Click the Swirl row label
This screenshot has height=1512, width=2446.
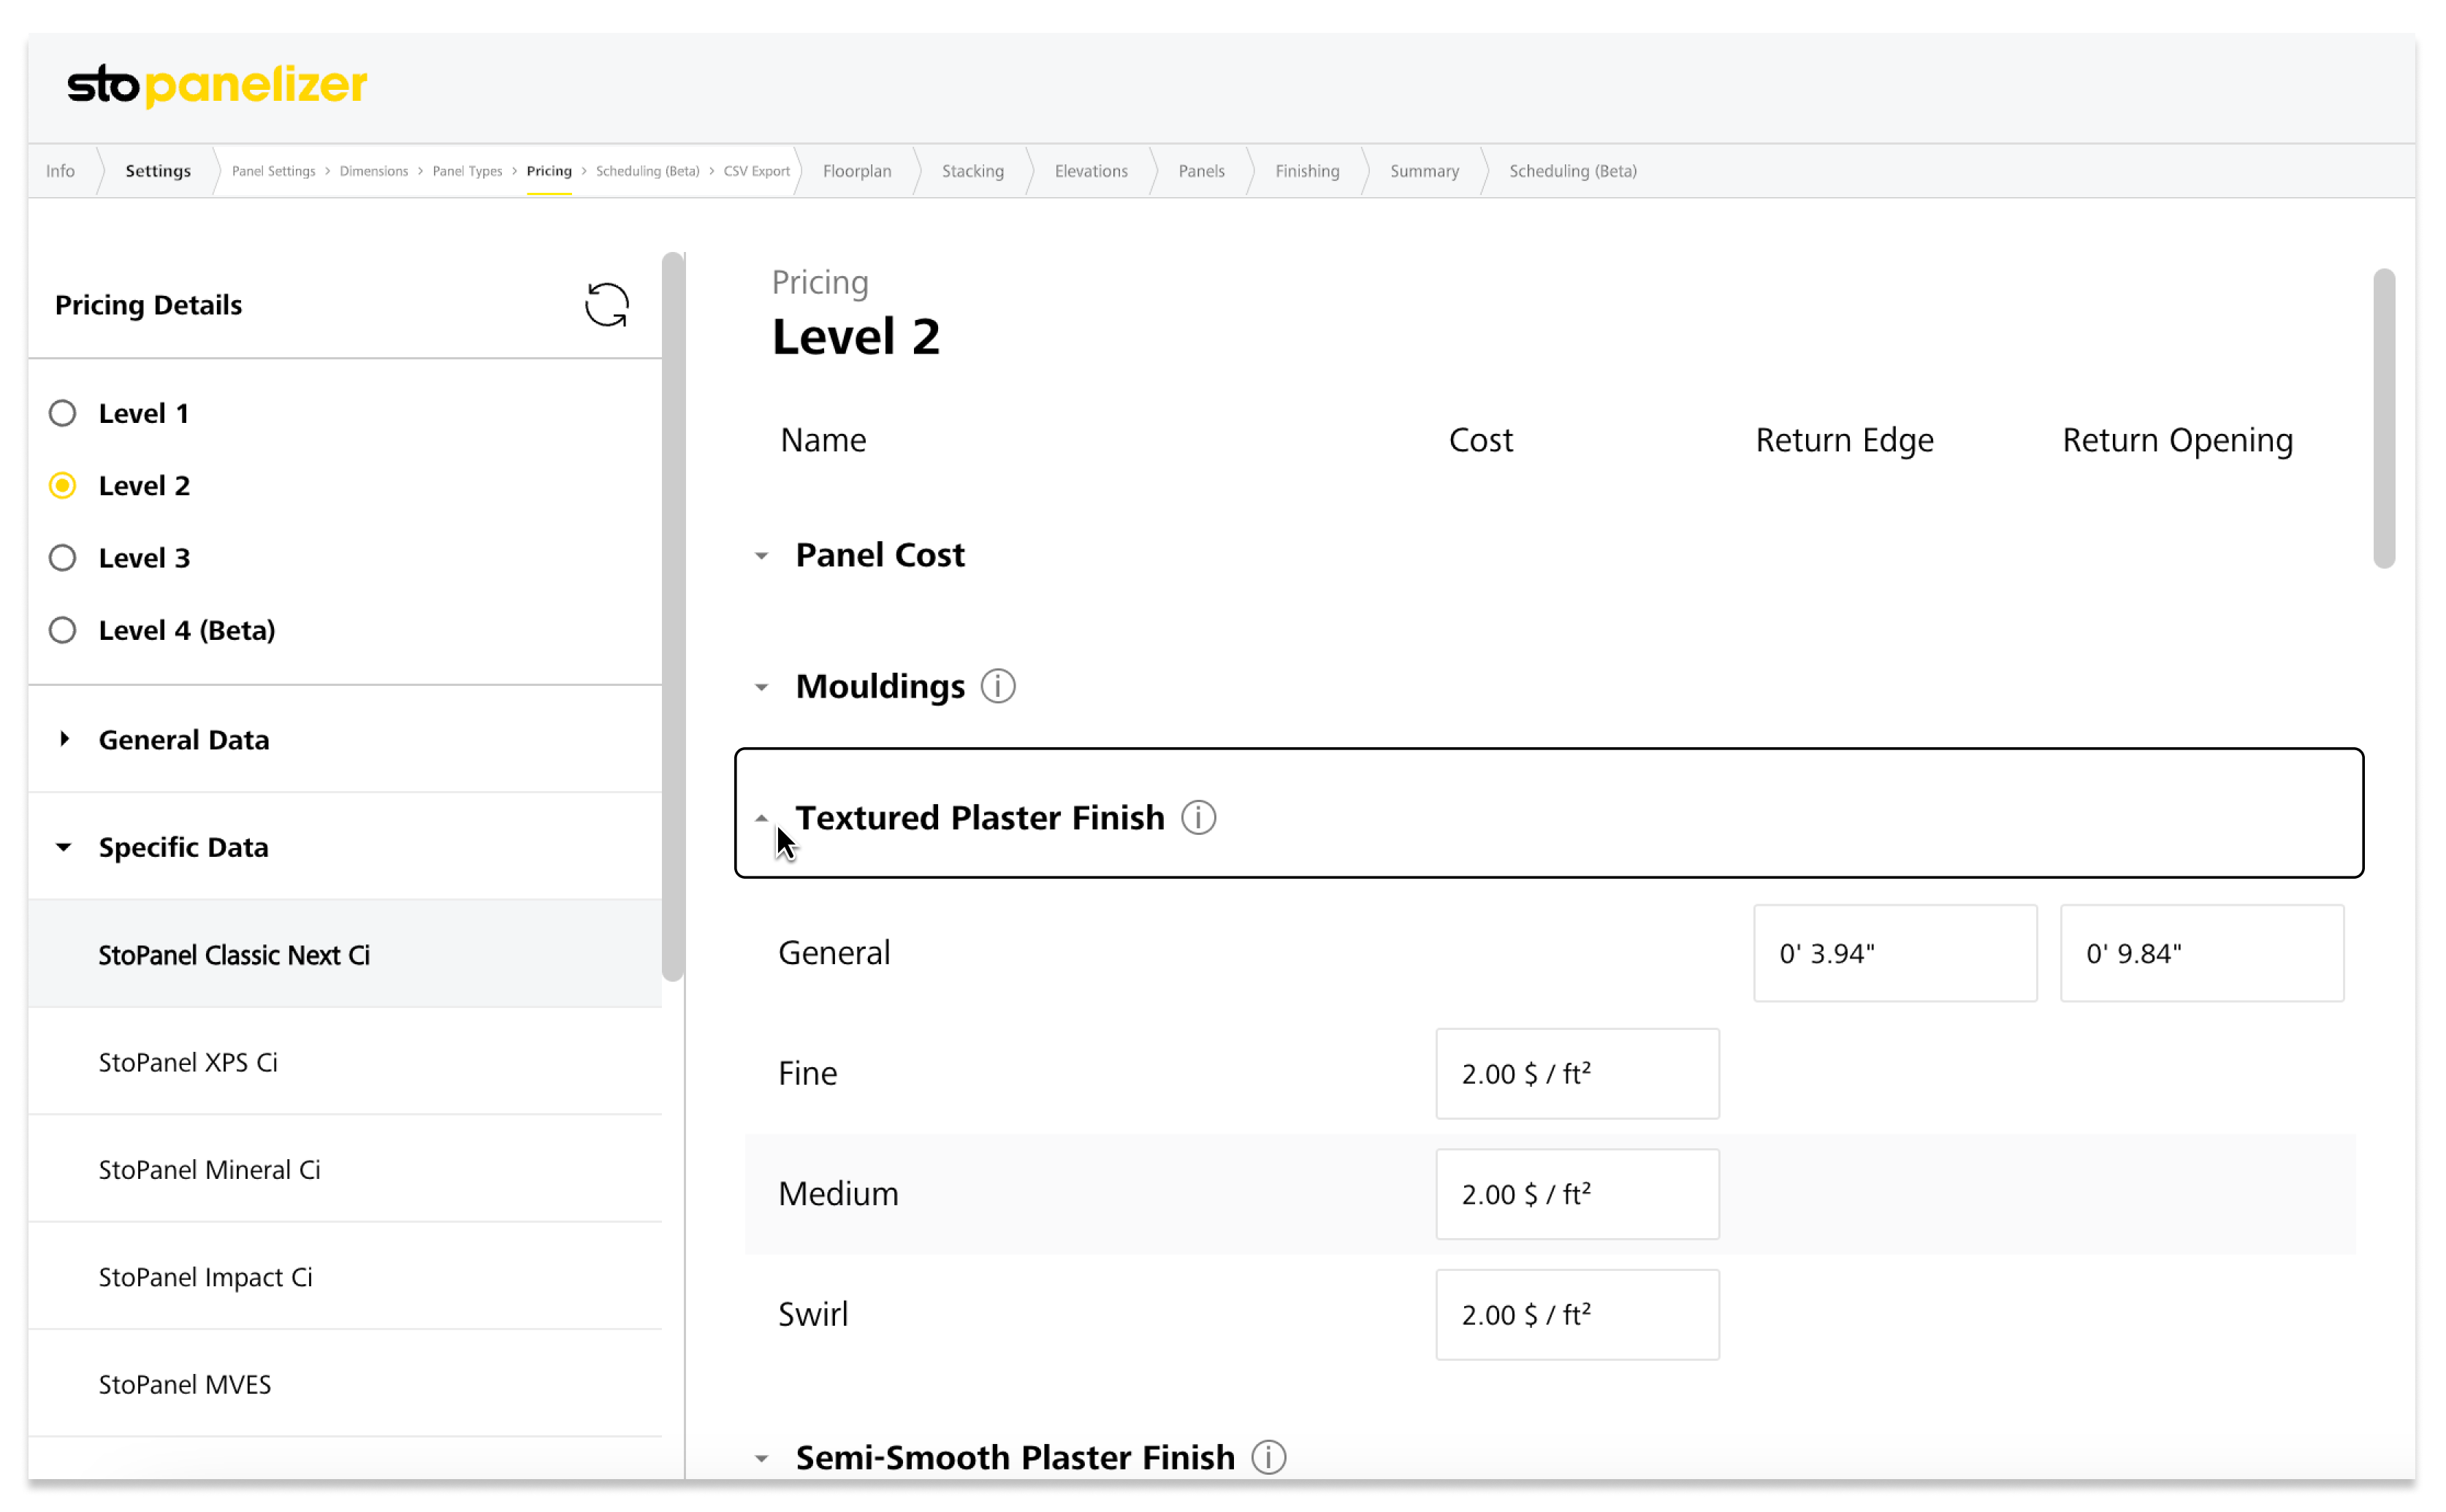[812, 1314]
